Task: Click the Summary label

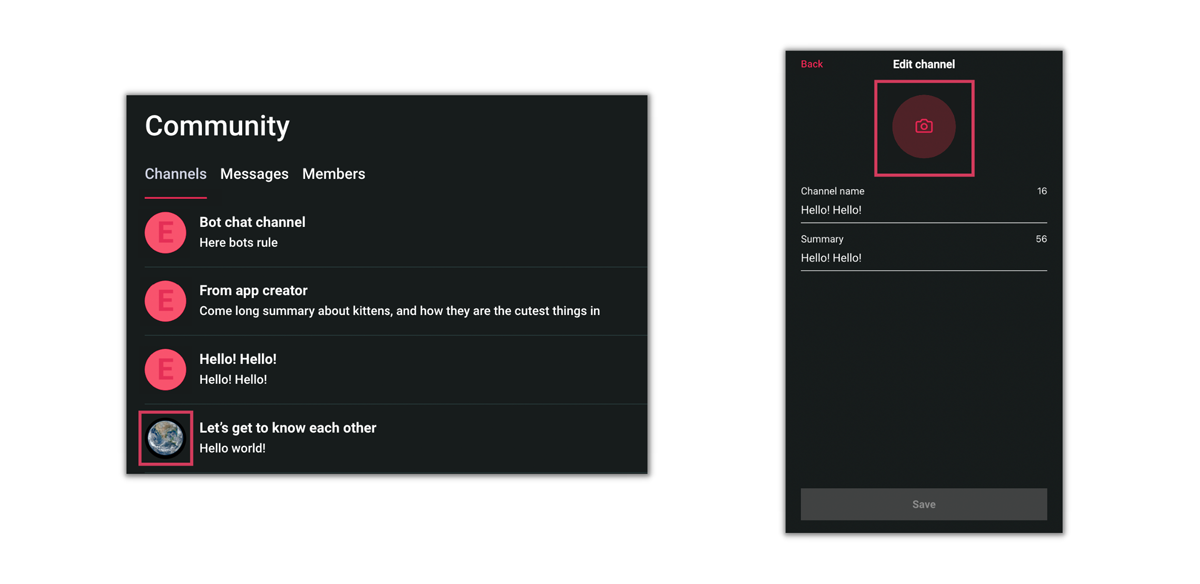Action: coord(822,239)
